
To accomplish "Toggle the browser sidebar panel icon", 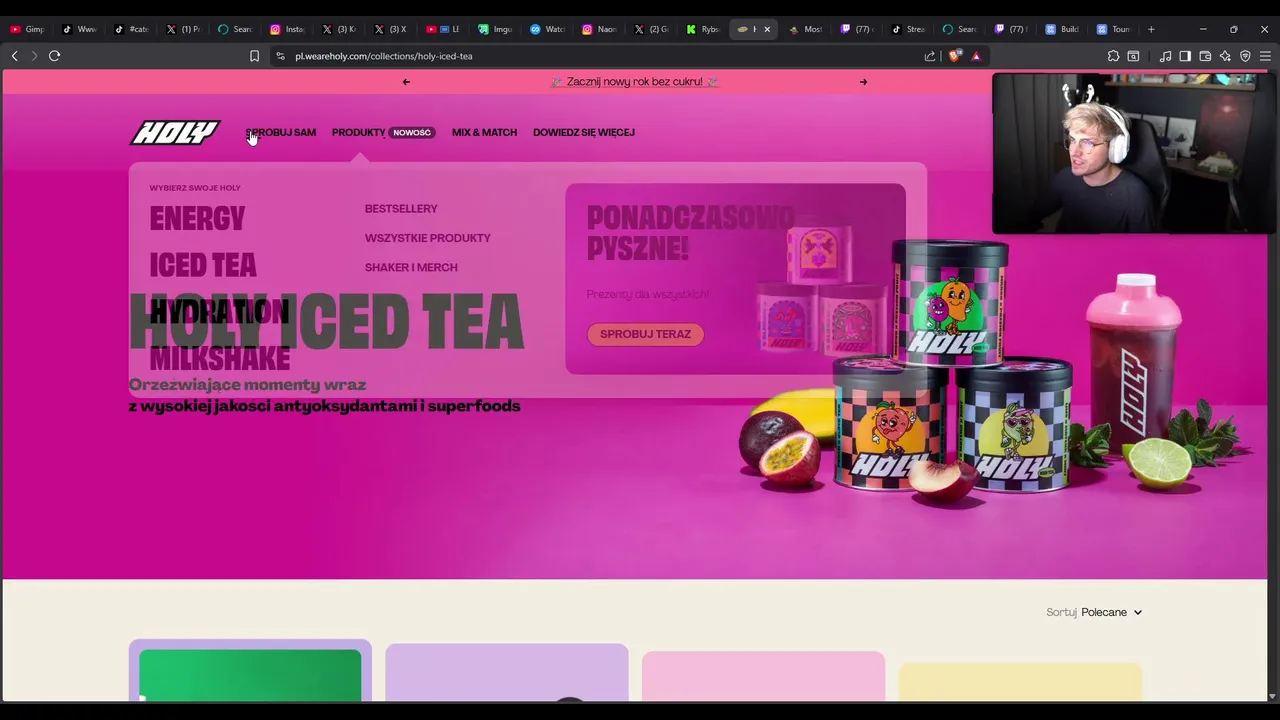I will 1185,56.
